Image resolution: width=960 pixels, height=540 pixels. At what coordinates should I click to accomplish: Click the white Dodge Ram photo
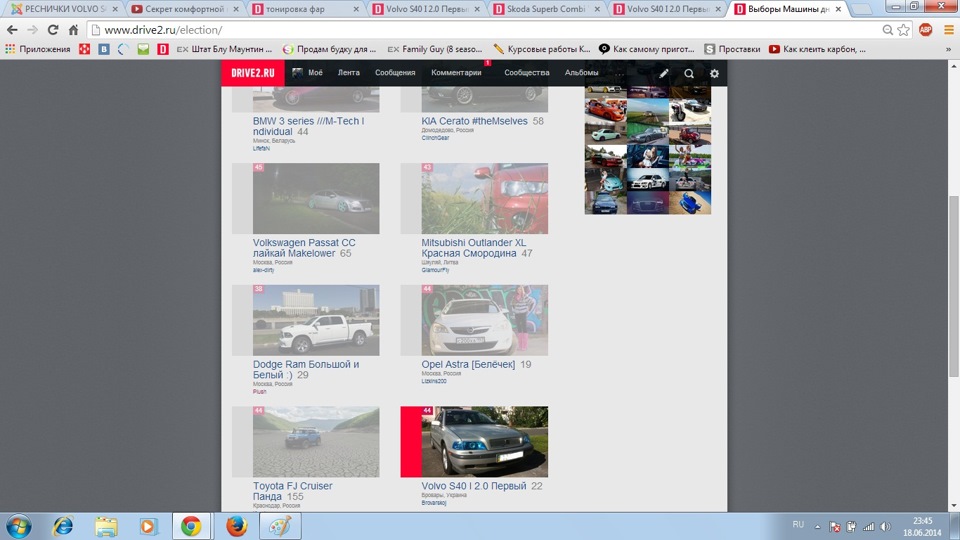pyautogui.click(x=316, y=320)
